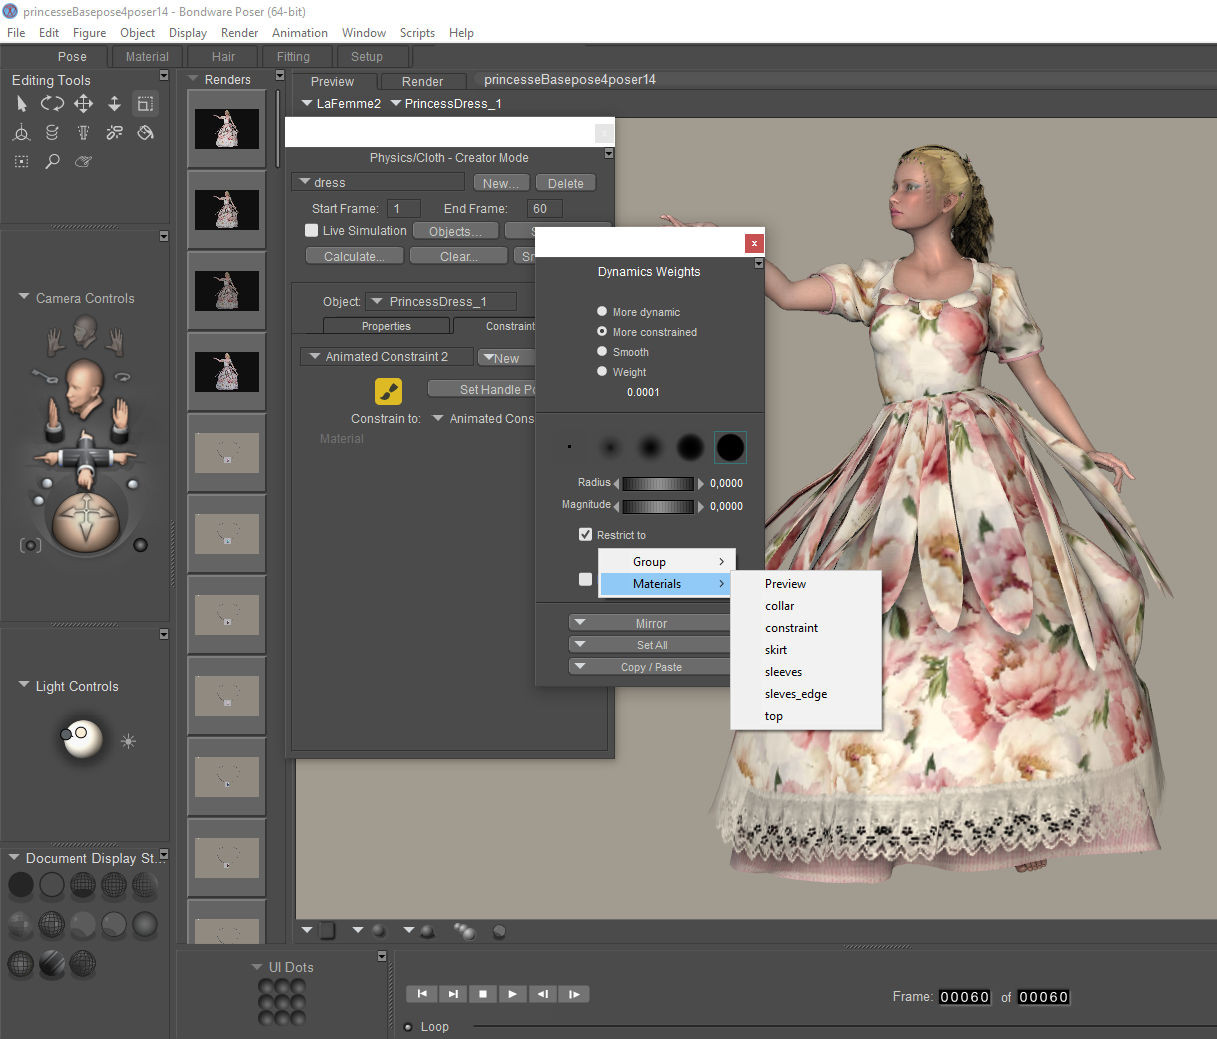The image size is (1217, 1039).
Task: Stop animation playback
Action: [x=482, y=994]
